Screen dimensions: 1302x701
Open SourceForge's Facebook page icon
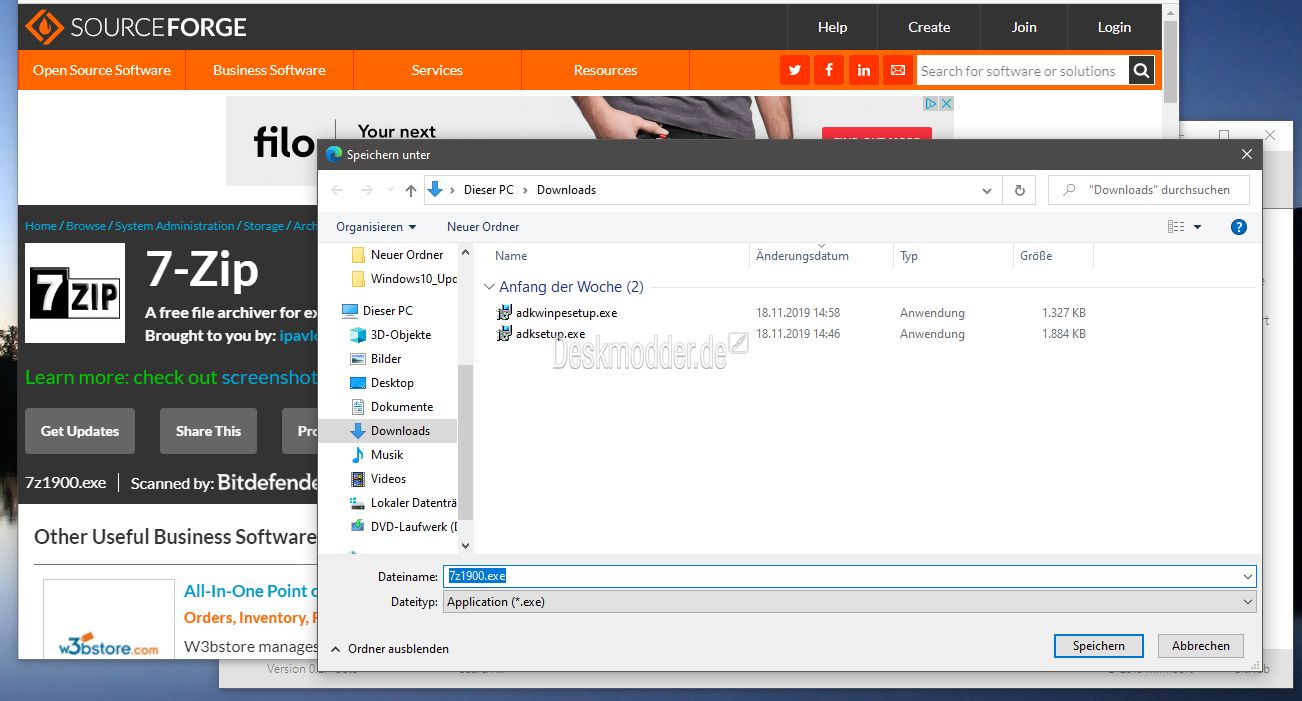(x=829, y=71)
